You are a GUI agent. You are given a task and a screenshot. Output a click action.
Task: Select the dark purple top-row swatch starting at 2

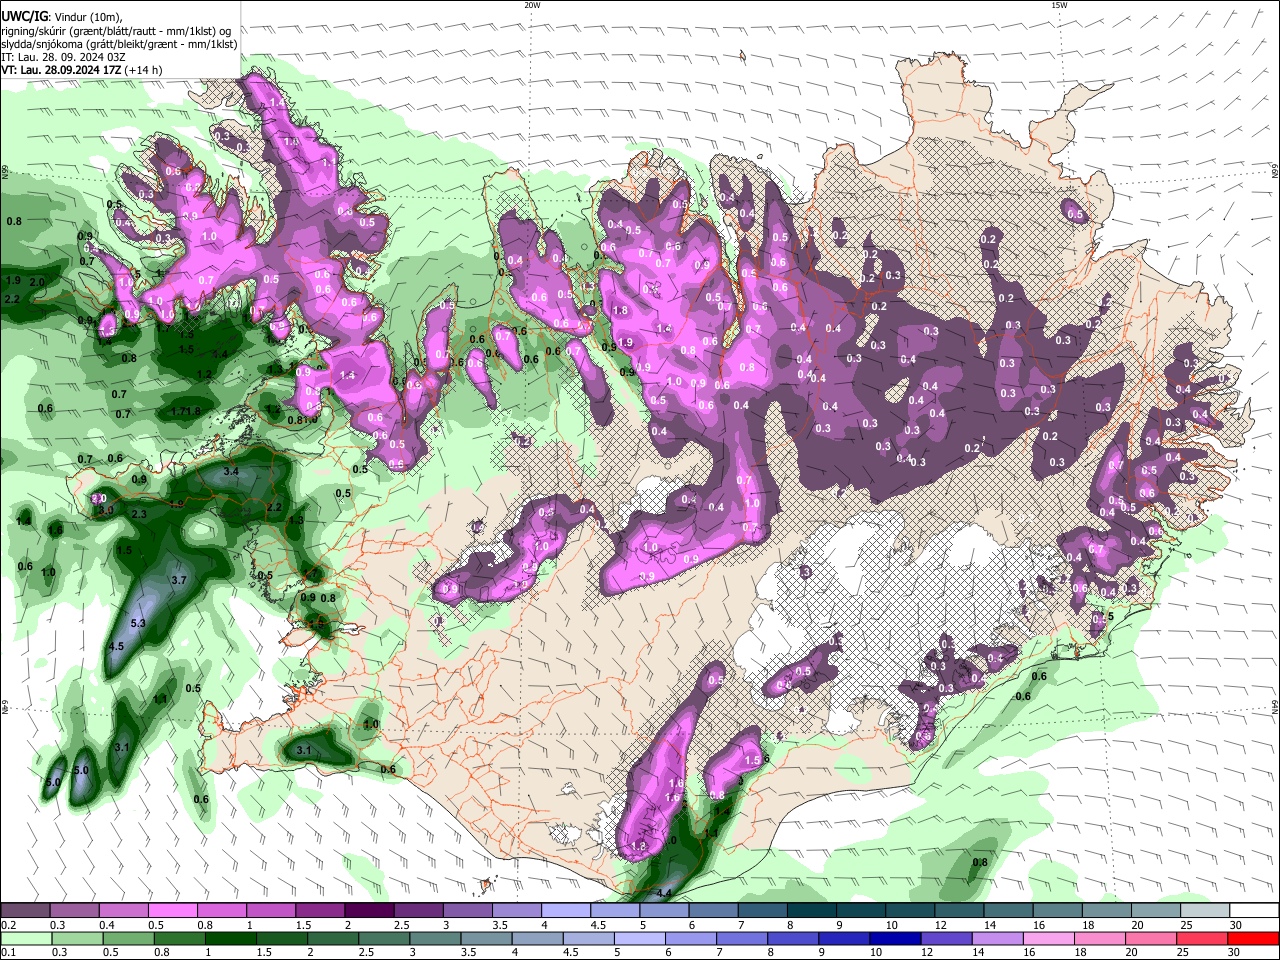point(368,911)
